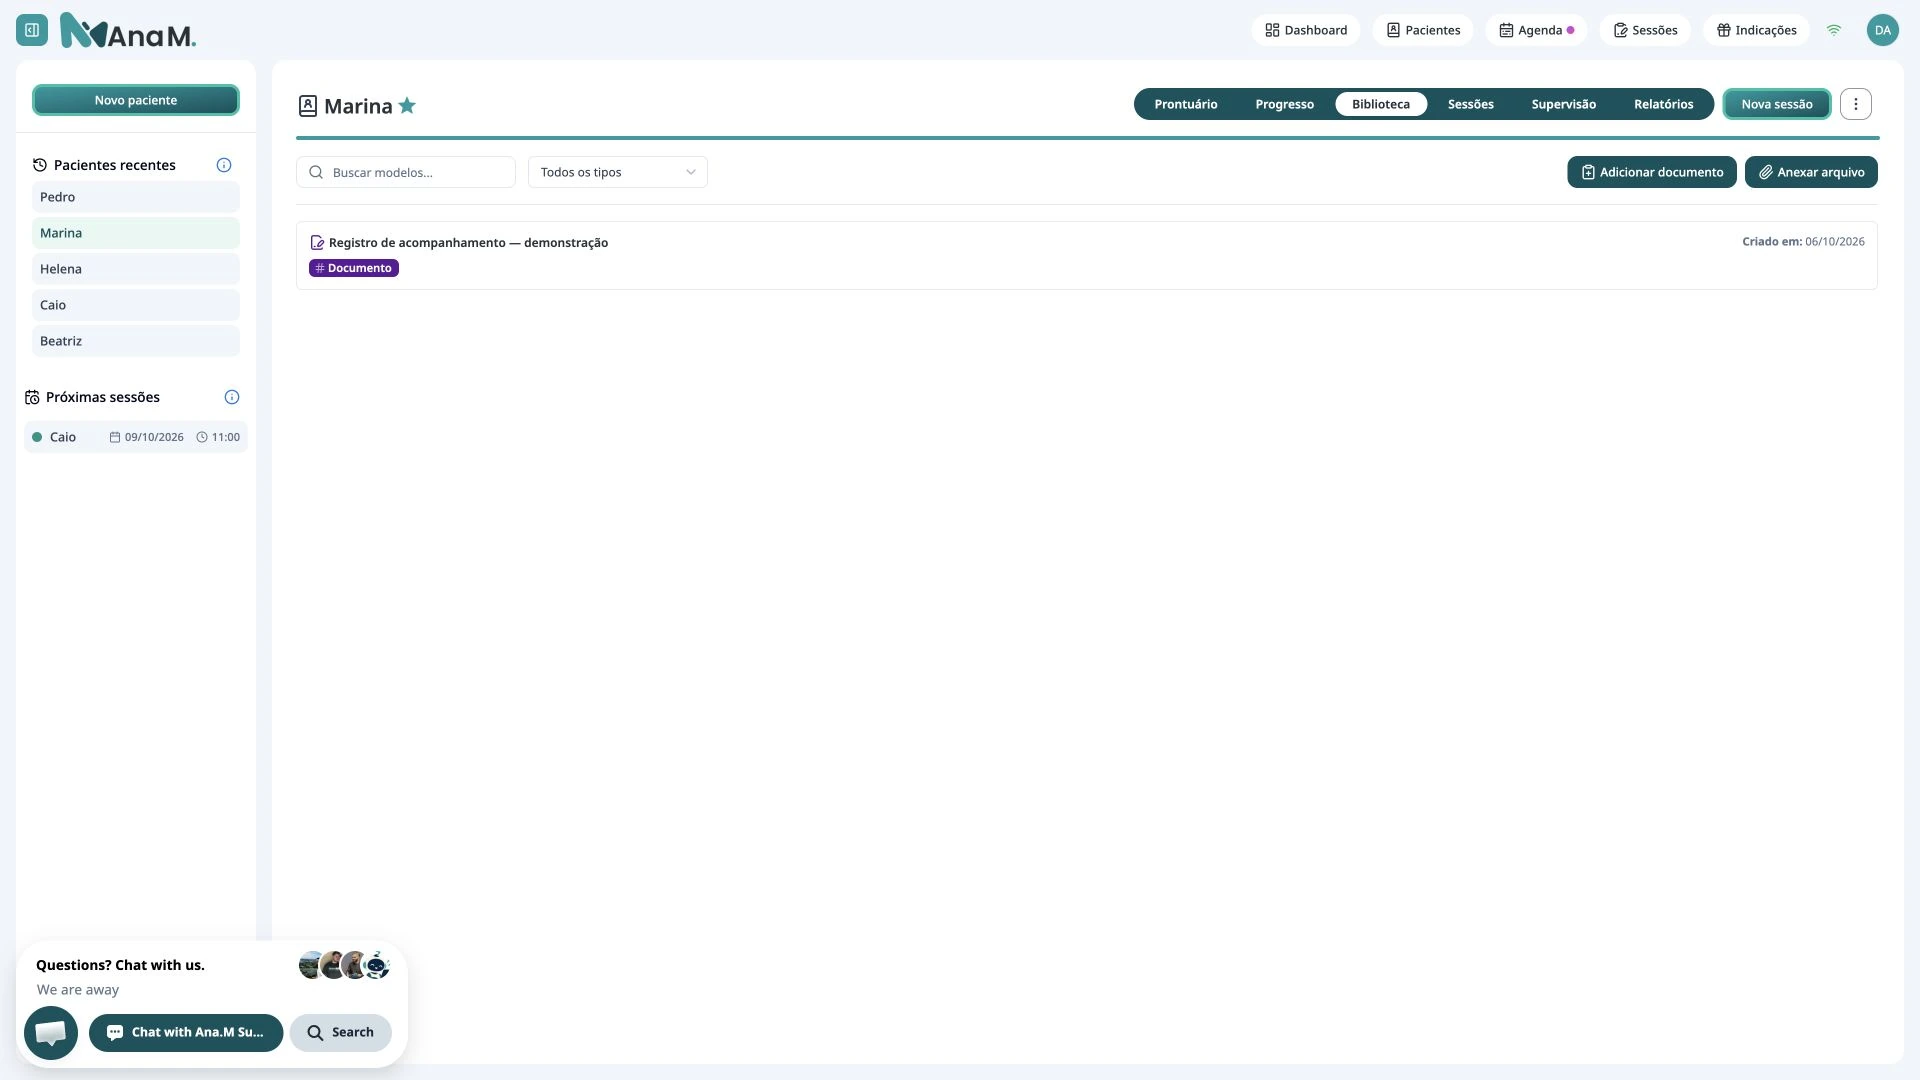Show info about Próximas sessões
Viewport: 1920px width, 1080px height.
click(x=232, y=397)
